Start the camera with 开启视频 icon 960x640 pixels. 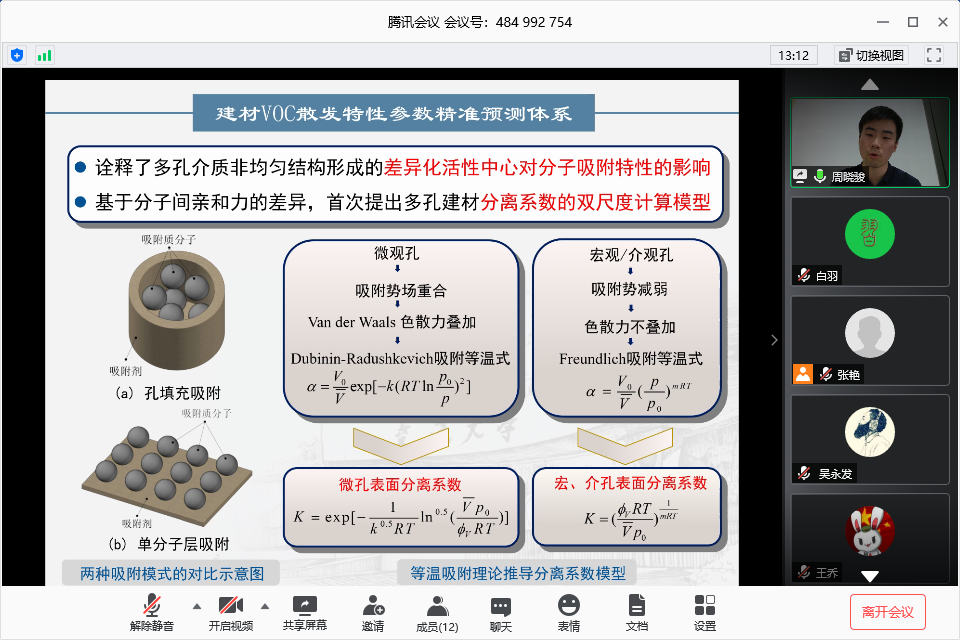pos(230,611)
